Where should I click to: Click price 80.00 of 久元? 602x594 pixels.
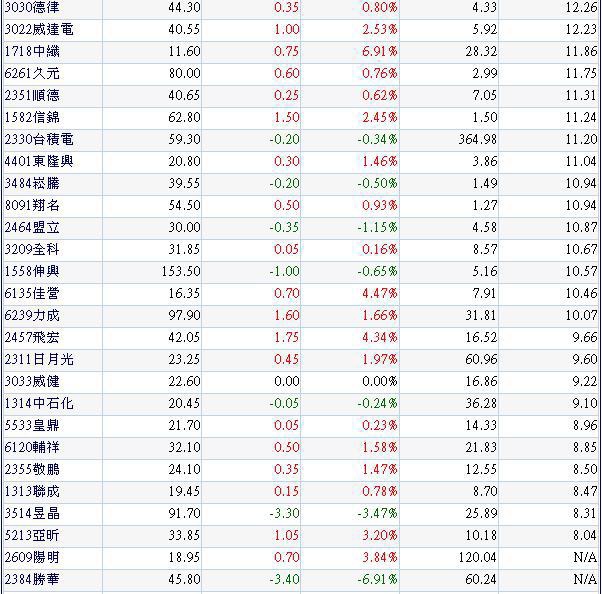pos(184,73)
